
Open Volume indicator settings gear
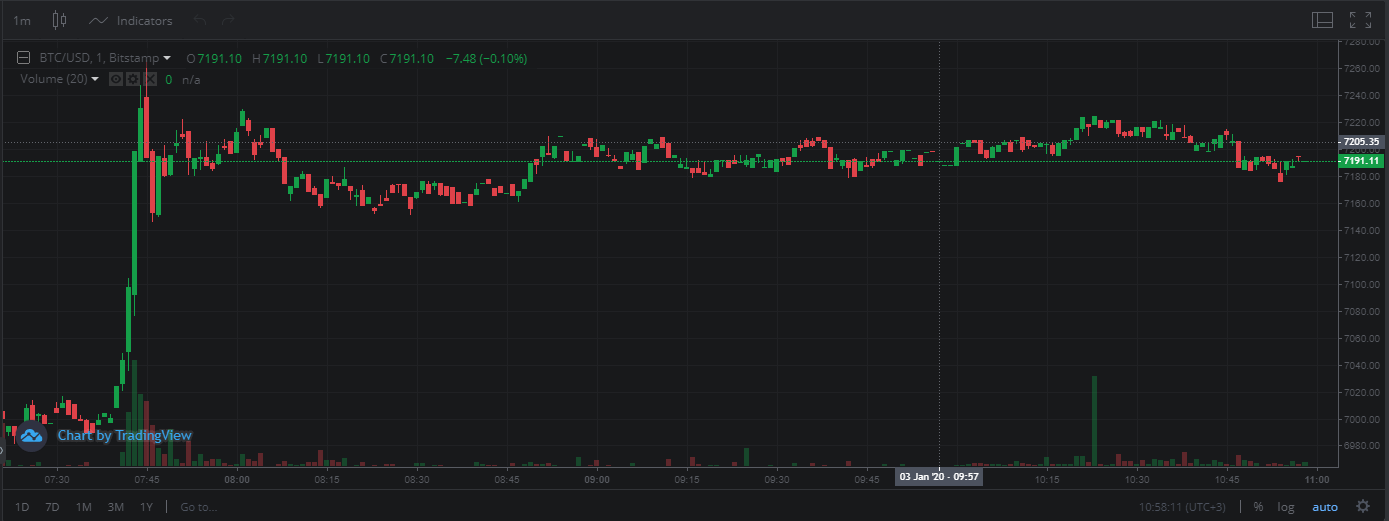click(x=133, y=79)
